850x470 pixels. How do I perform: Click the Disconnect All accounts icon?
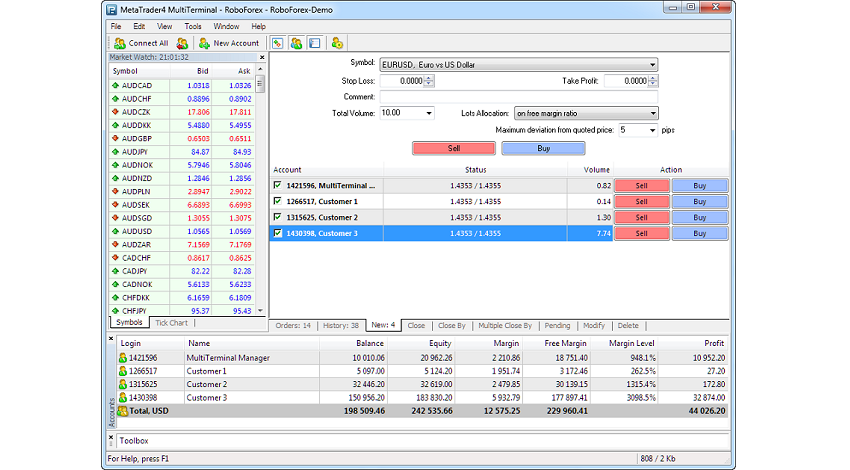point(182,43)
